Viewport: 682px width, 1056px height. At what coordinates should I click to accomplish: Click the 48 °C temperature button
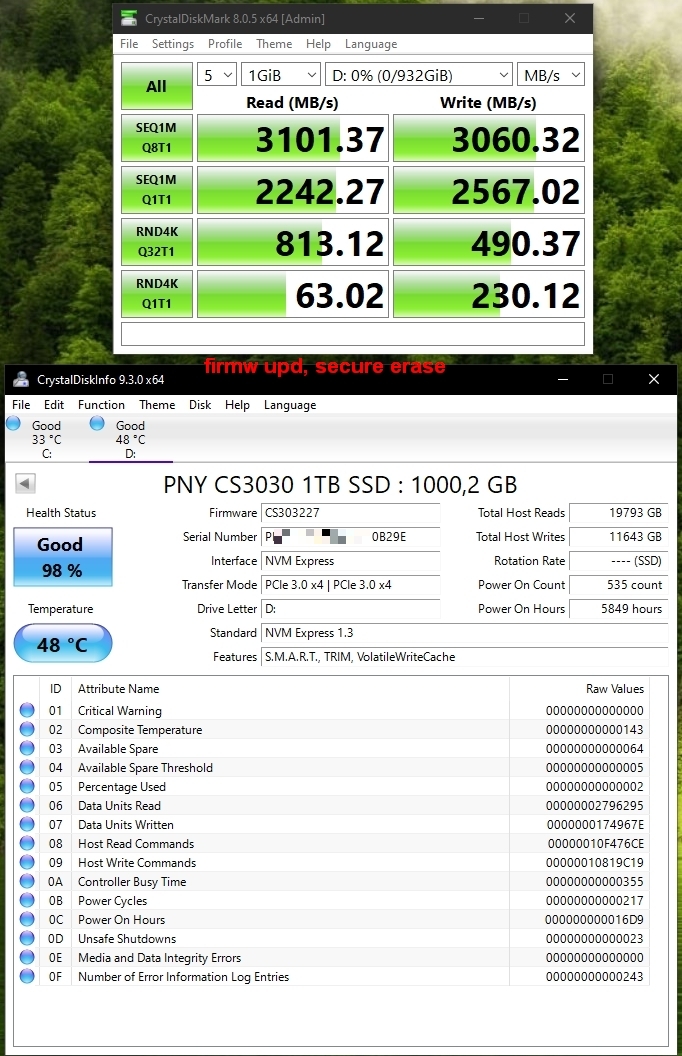click(63, 643)
